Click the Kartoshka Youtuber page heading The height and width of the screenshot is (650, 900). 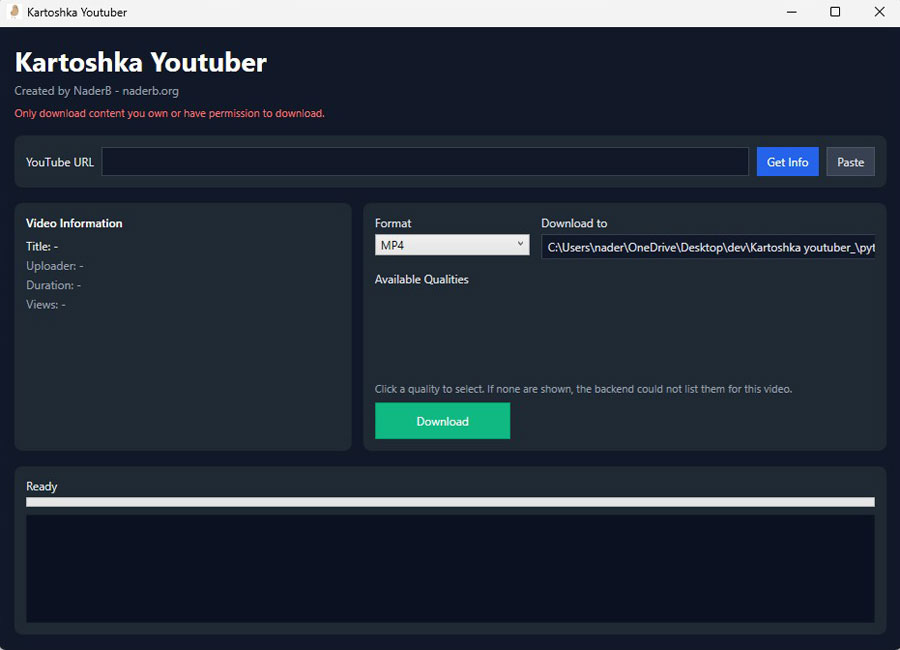(140, 62)
